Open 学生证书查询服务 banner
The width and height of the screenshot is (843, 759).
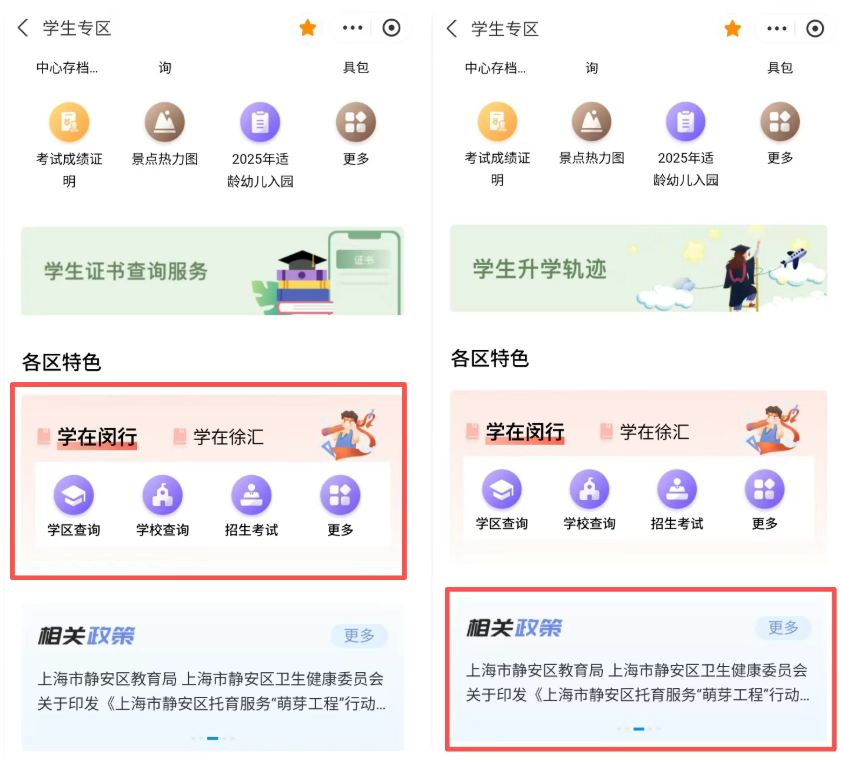pos(212,271)
